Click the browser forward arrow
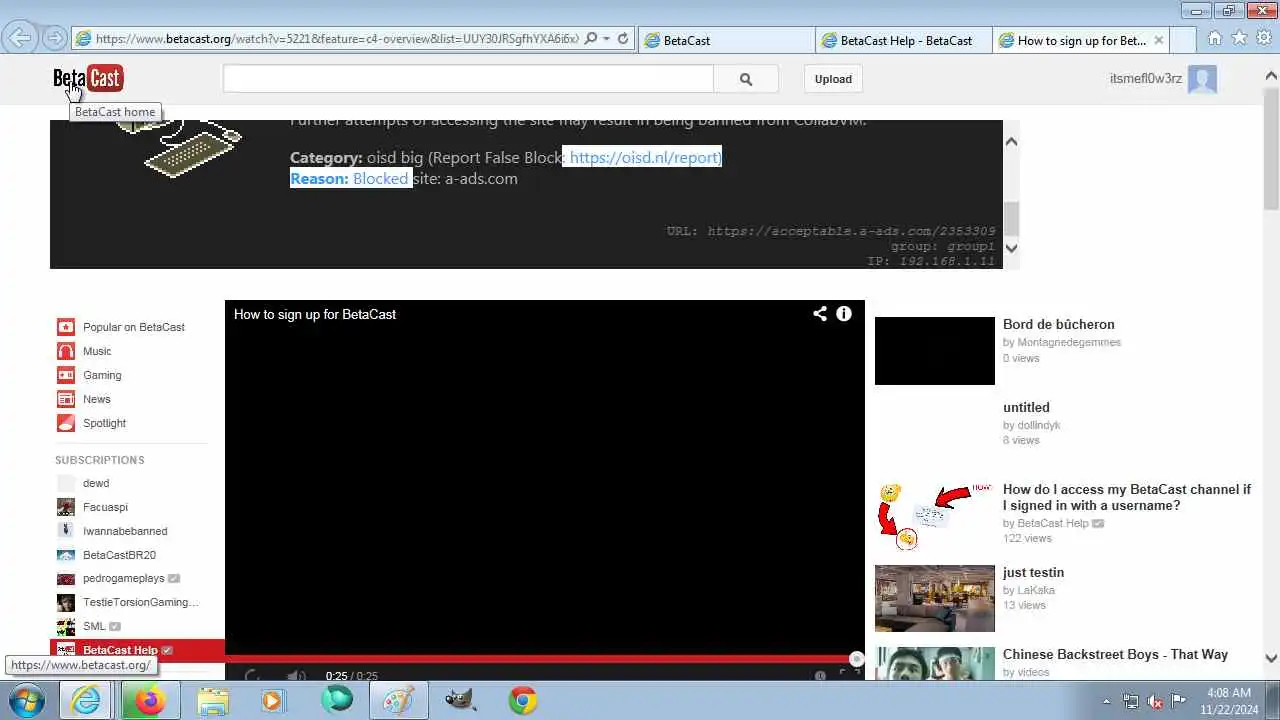This screenshot has height=720, width=1280. click(x=55, y=39)
